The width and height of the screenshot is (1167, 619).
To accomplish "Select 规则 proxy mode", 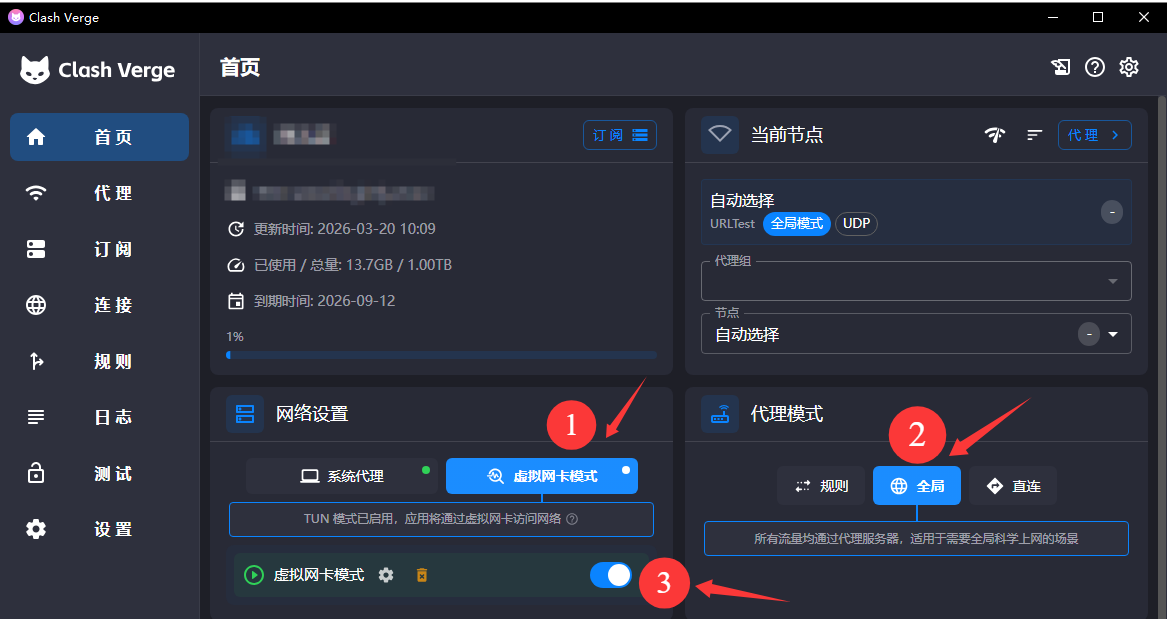I will (821, 486).
